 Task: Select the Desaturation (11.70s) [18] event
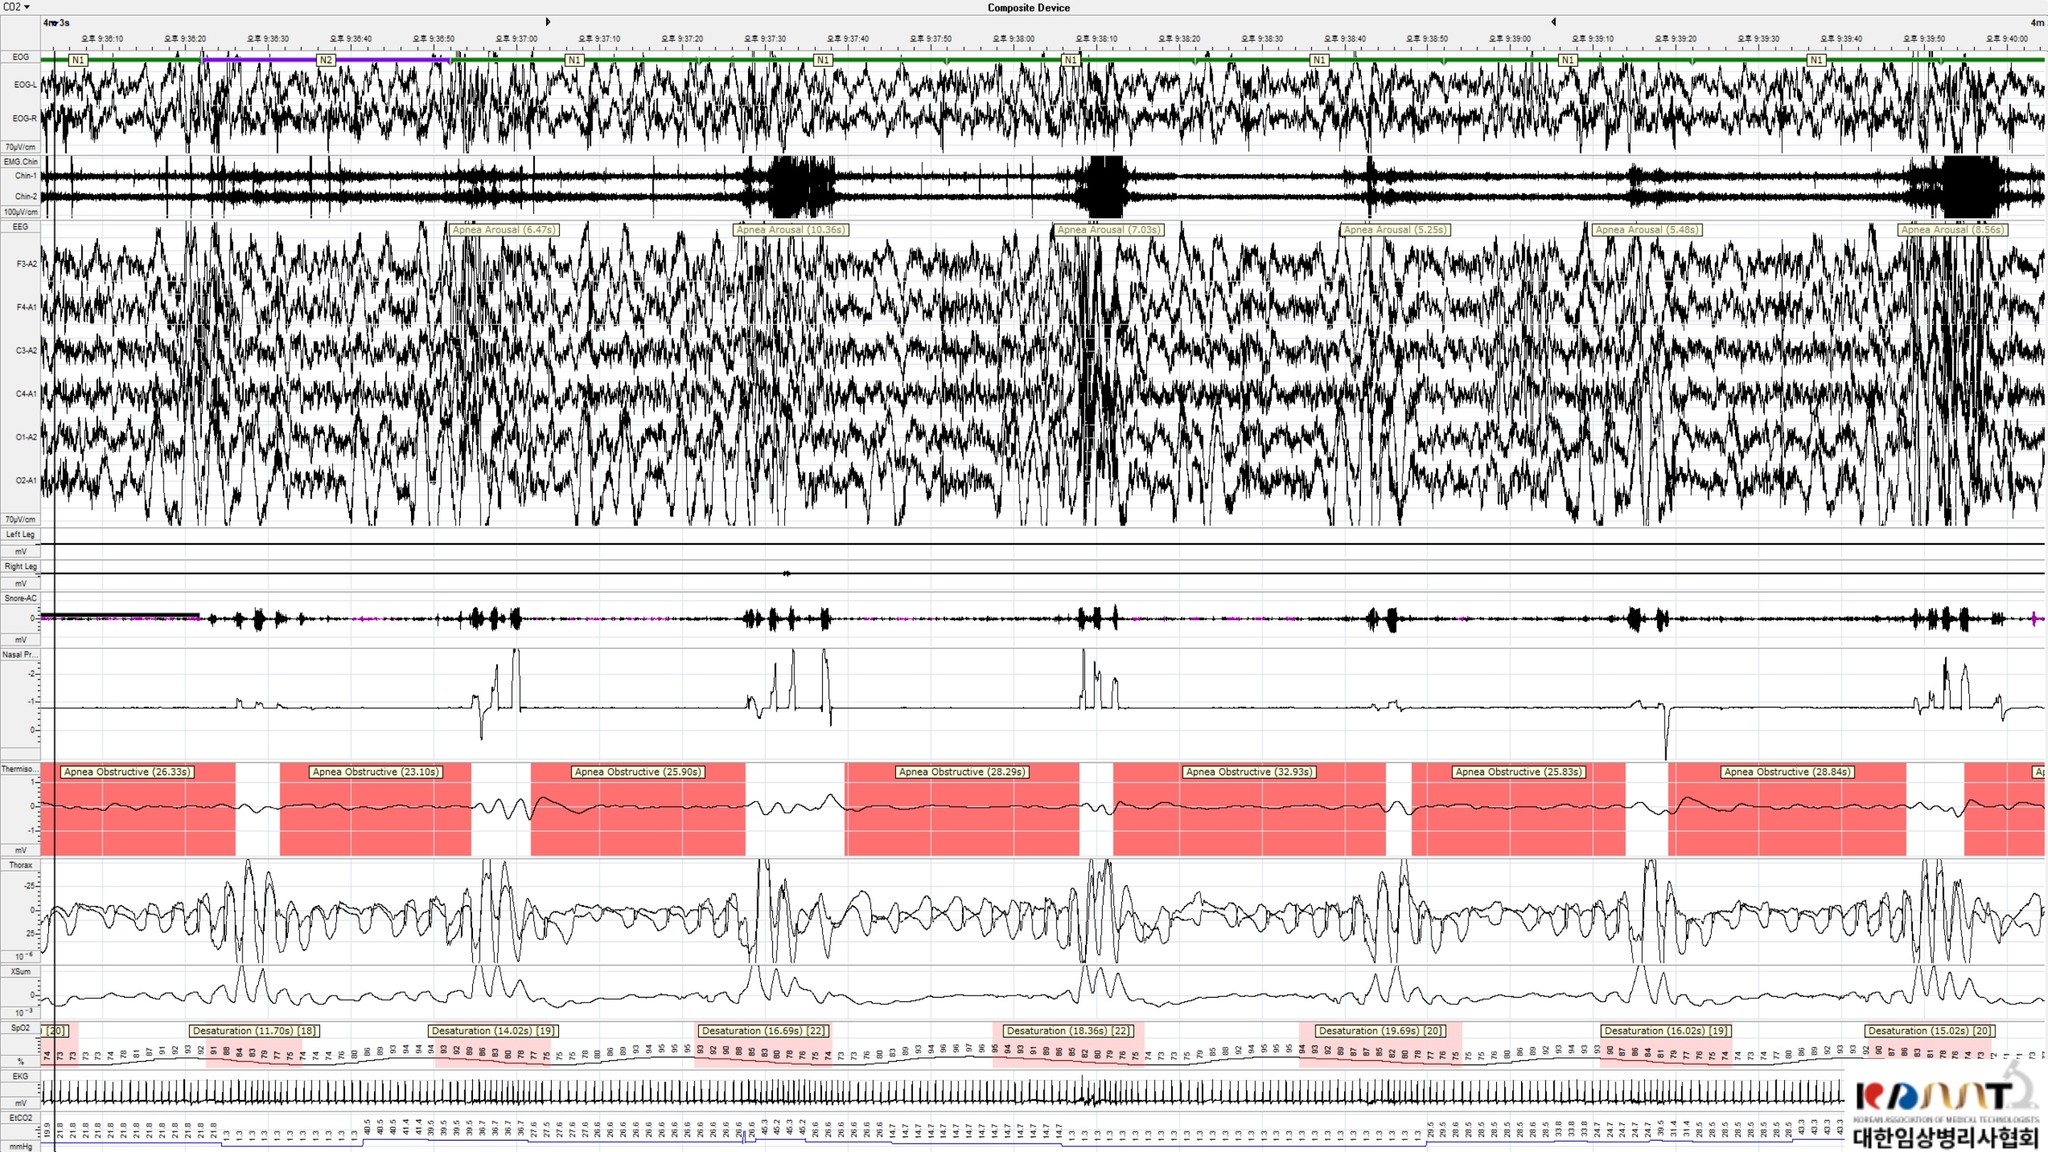pos(254,1031)
